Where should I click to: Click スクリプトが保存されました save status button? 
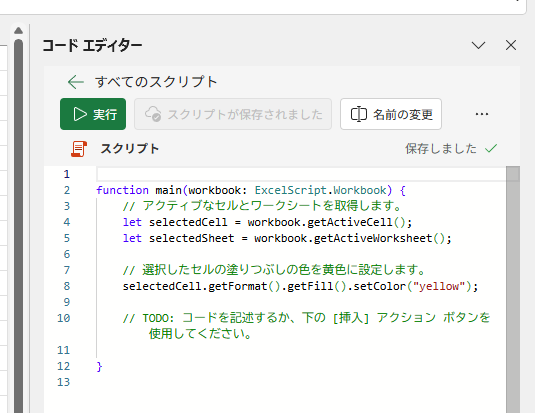[233, 114]
